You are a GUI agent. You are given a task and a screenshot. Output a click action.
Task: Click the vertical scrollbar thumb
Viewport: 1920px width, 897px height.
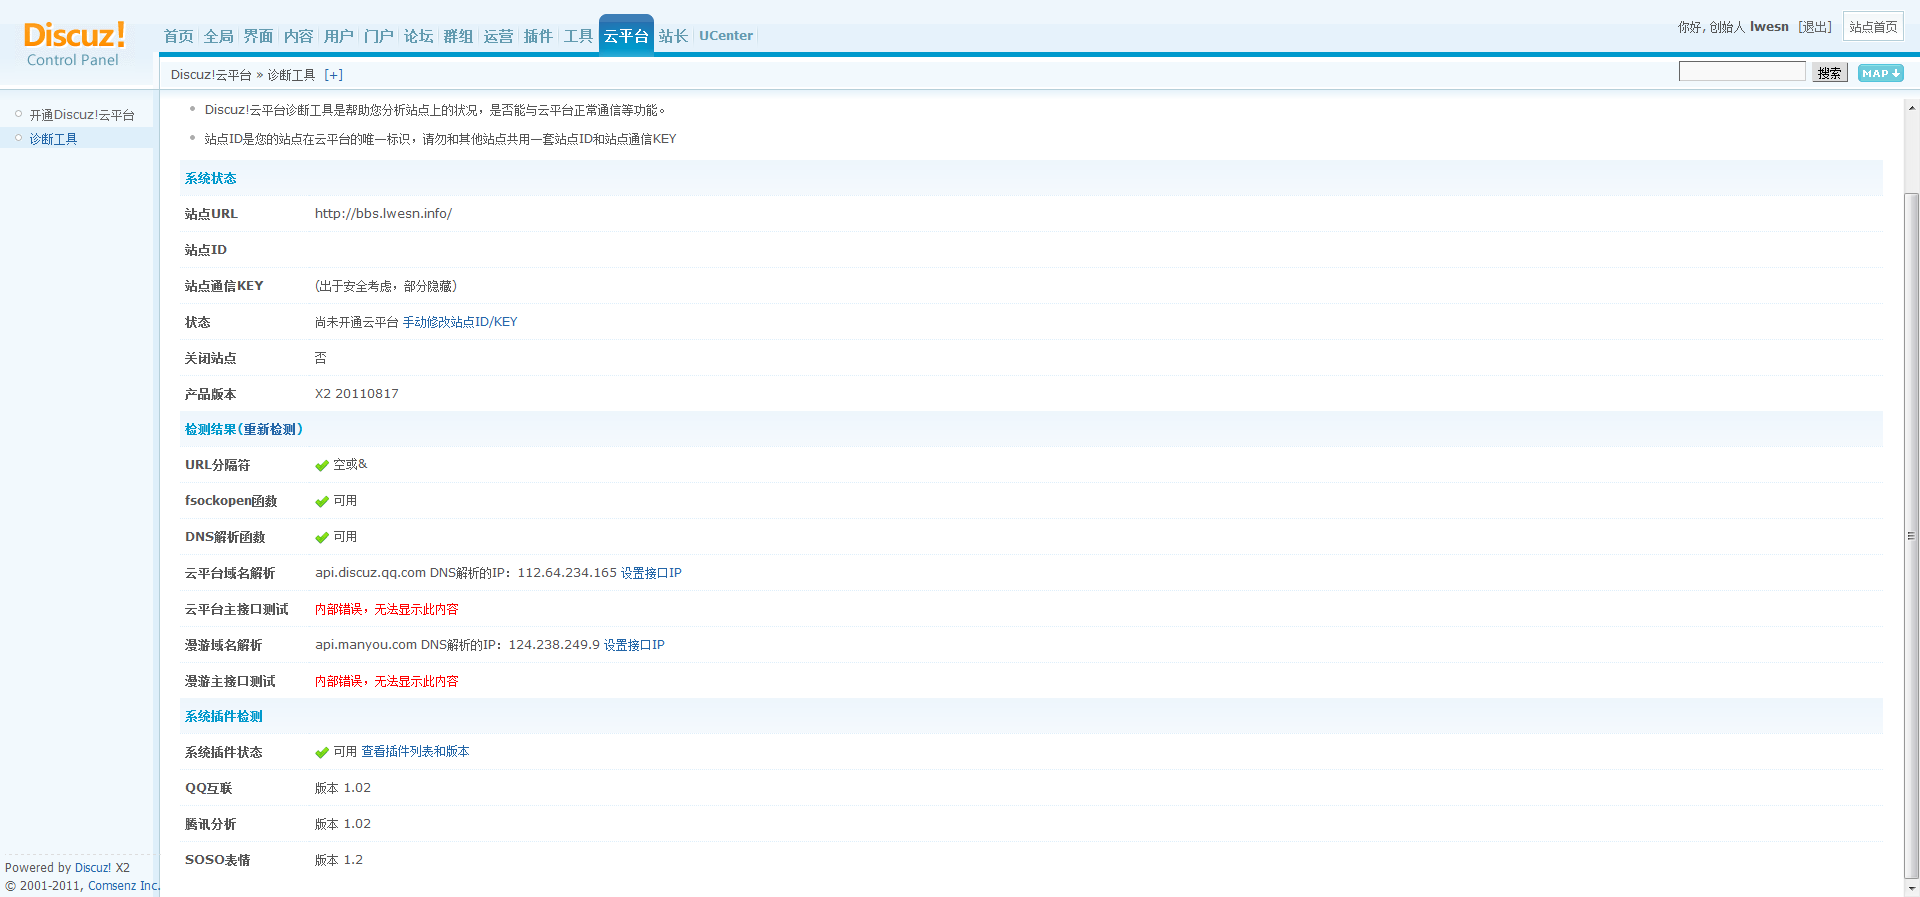(x=1912, y=535)
